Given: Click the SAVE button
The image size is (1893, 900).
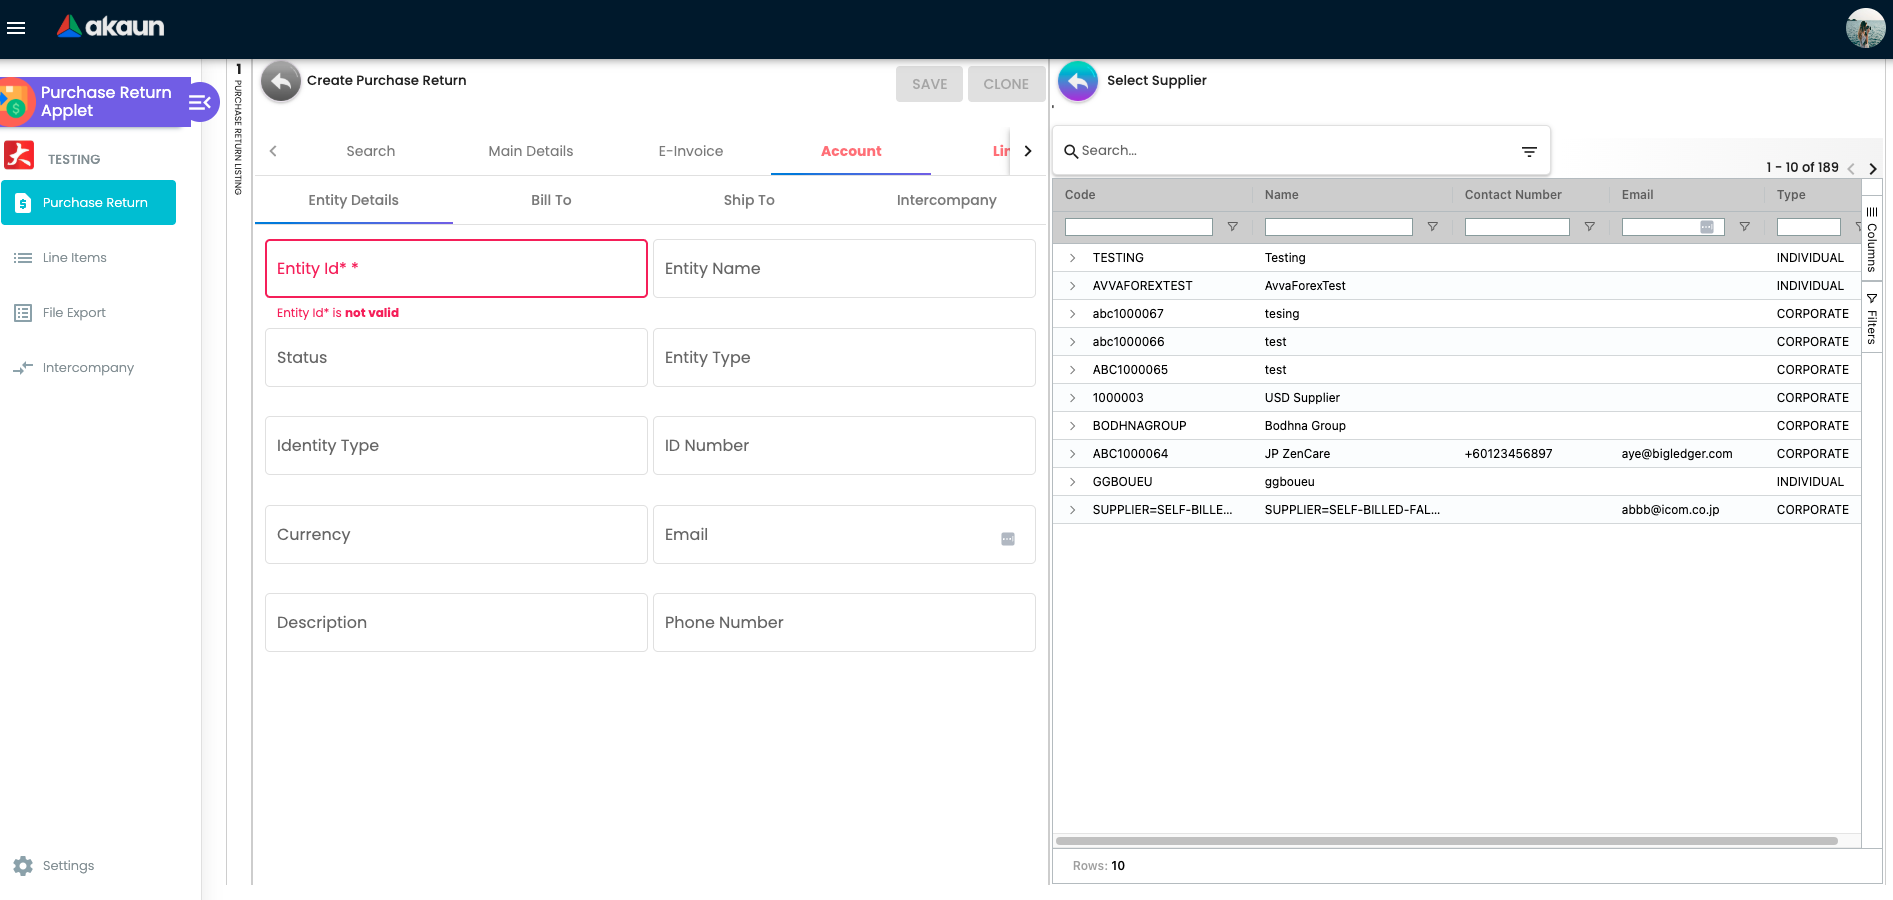Looking at the screenshot, I should pos(929,84).
